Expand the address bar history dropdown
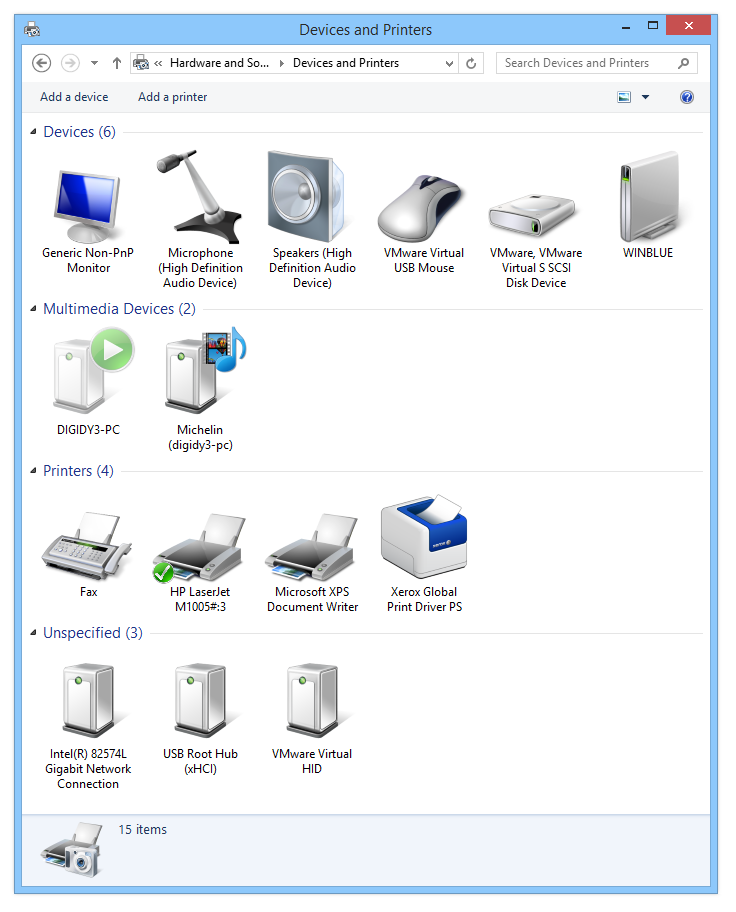The height and width of the screenshot is (912, 736). 449,63
